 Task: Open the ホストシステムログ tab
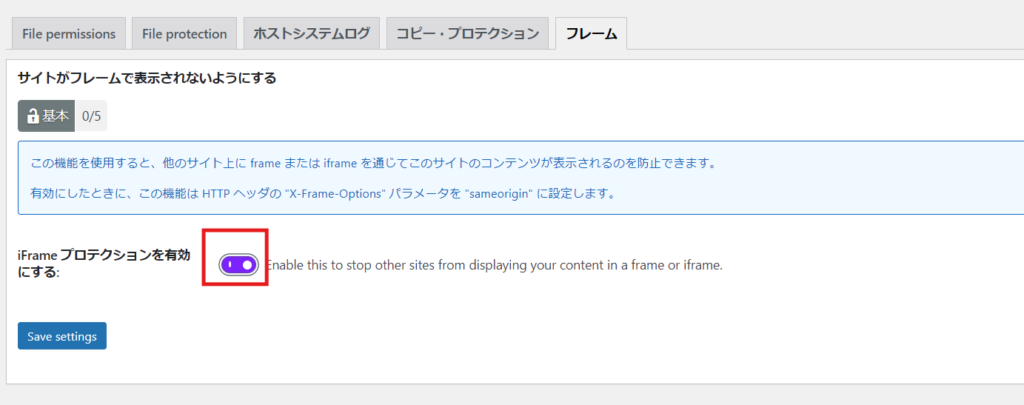point(312,33)
